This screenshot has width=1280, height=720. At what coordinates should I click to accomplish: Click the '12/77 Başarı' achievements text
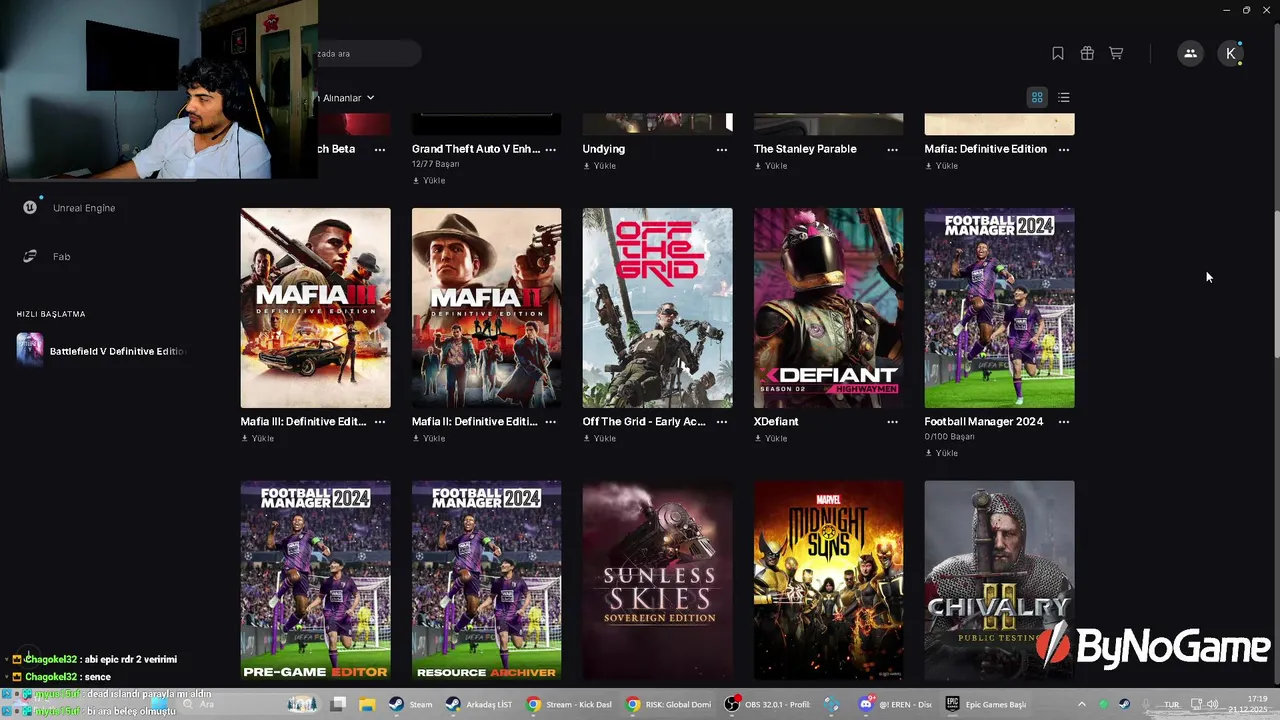436,164
